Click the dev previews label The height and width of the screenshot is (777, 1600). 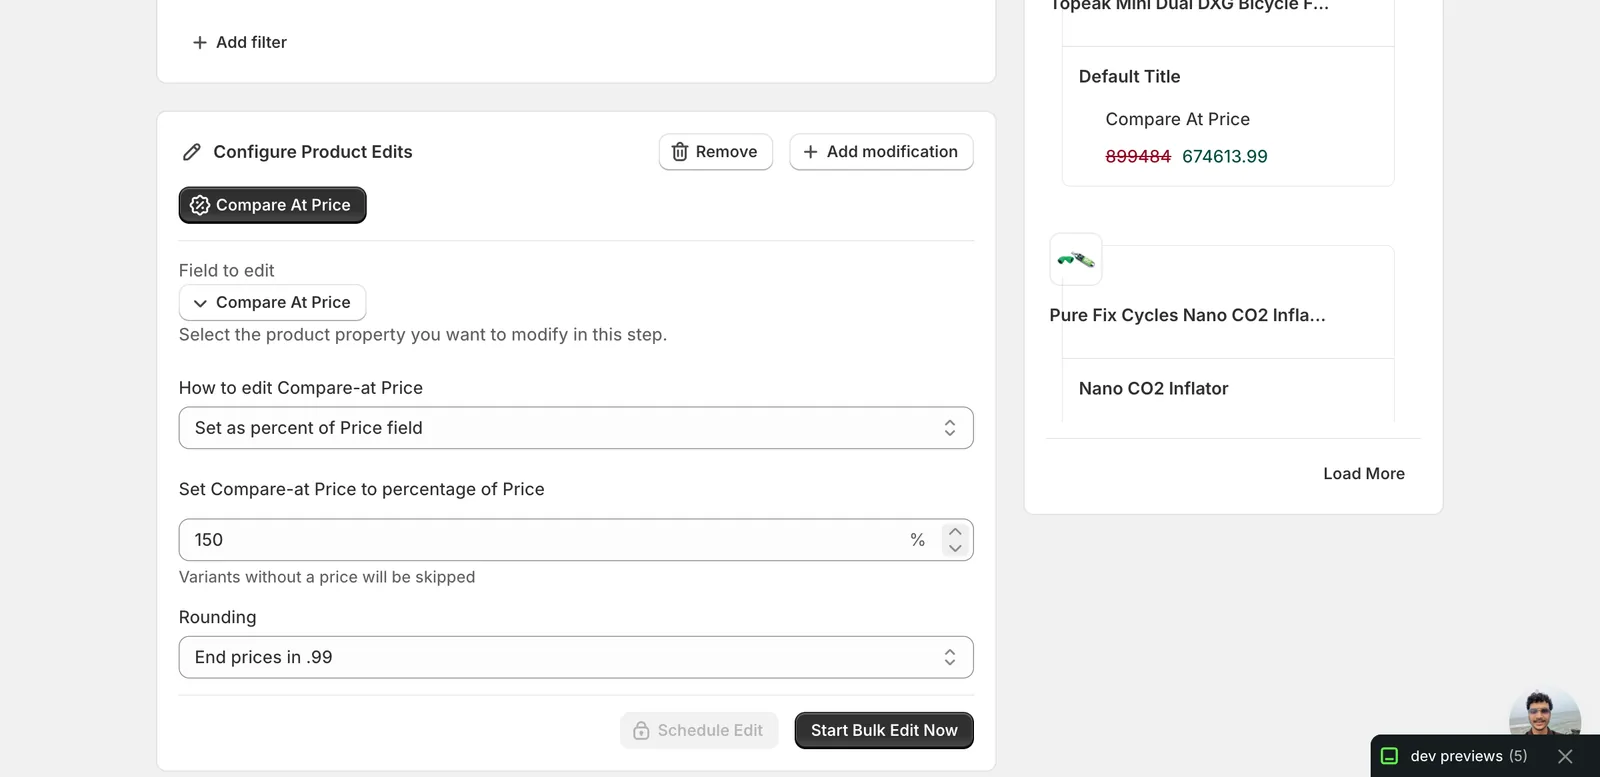(x=1457, y=756)
